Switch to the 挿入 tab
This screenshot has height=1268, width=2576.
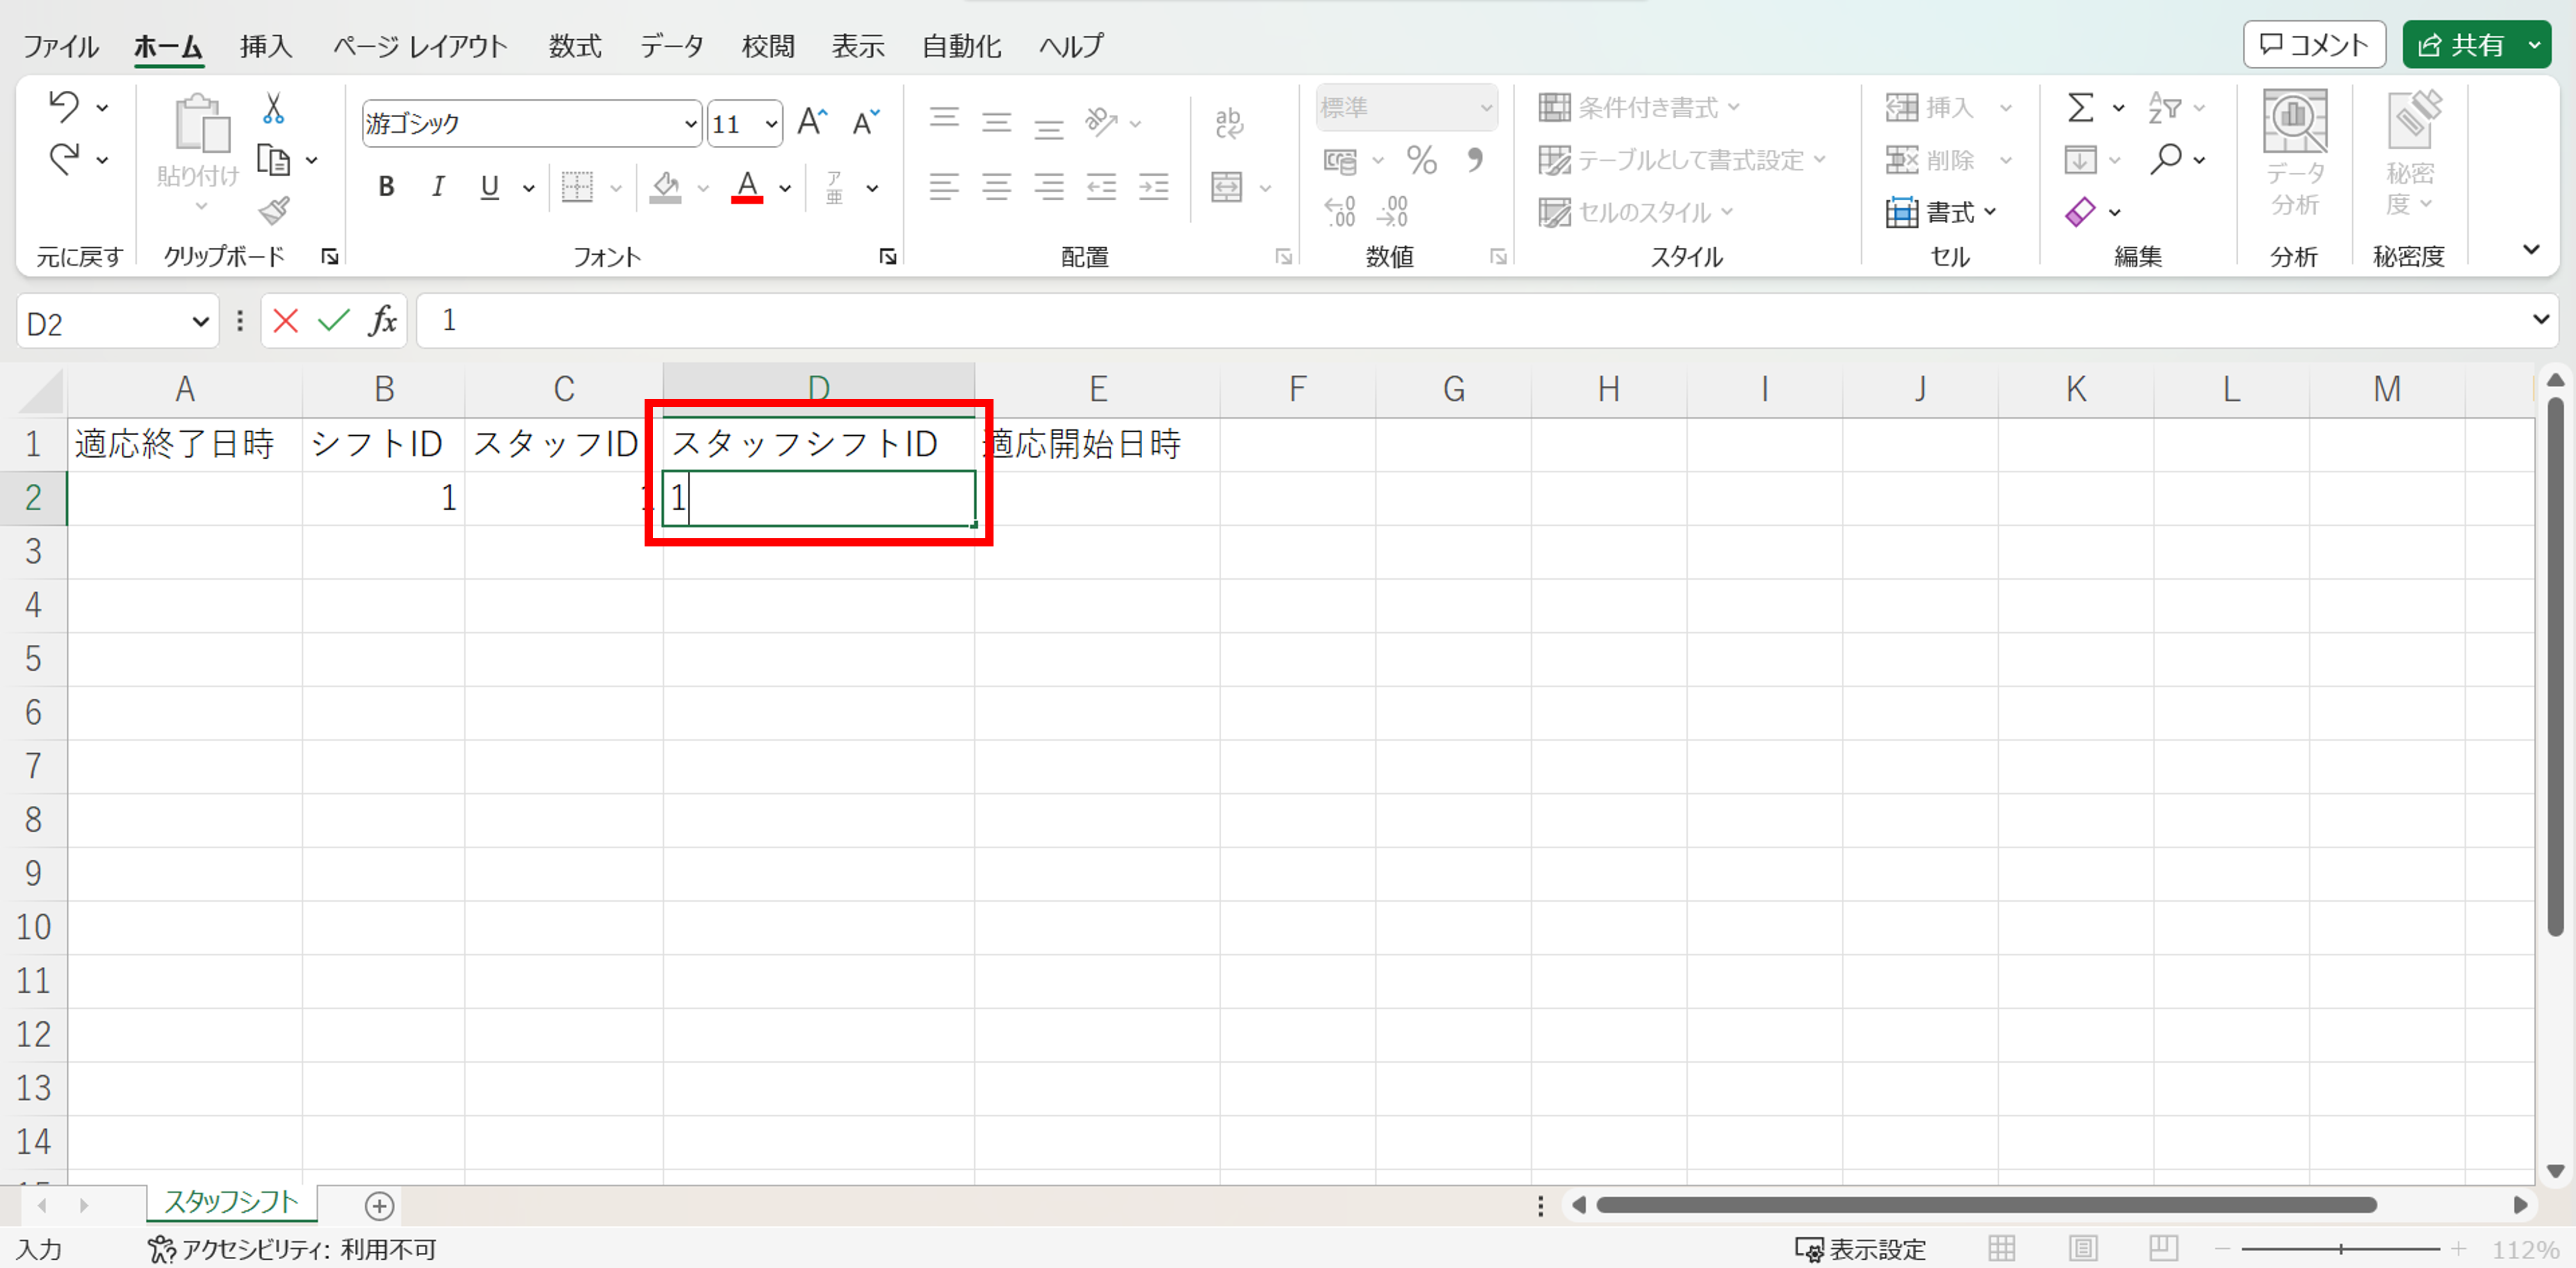[x=266, y=45]
